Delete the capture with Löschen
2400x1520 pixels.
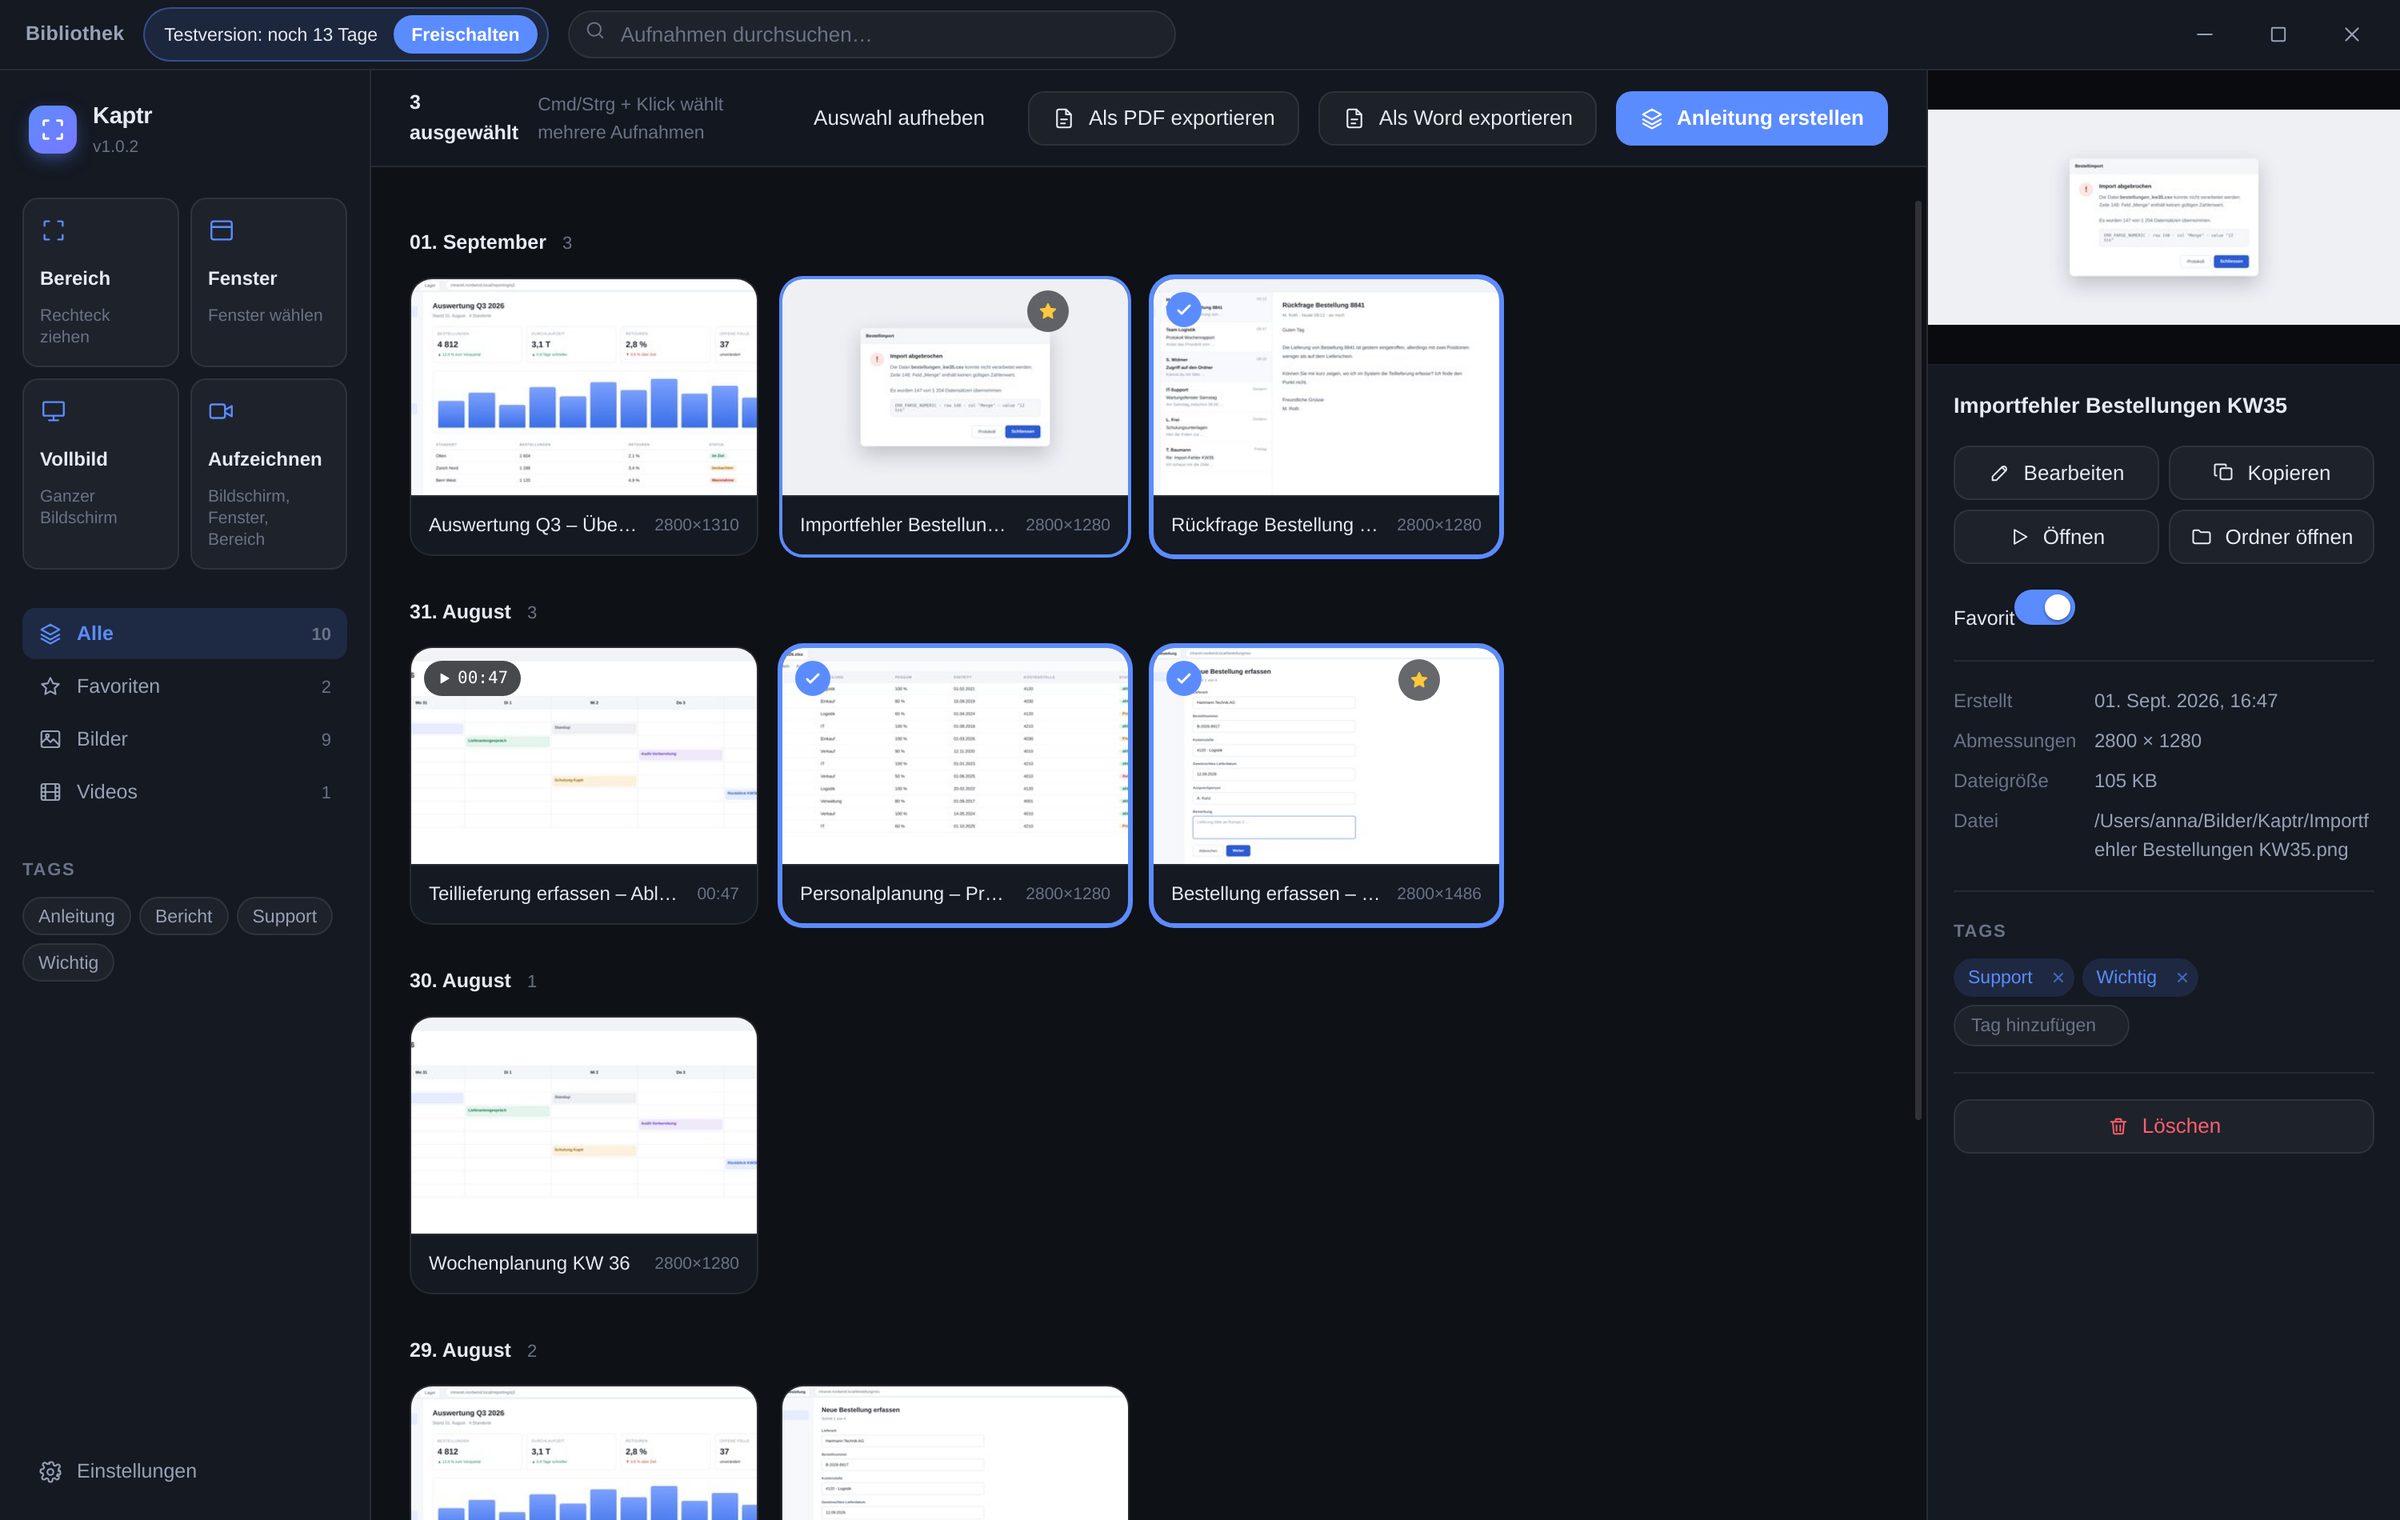pos(2163,1126)
